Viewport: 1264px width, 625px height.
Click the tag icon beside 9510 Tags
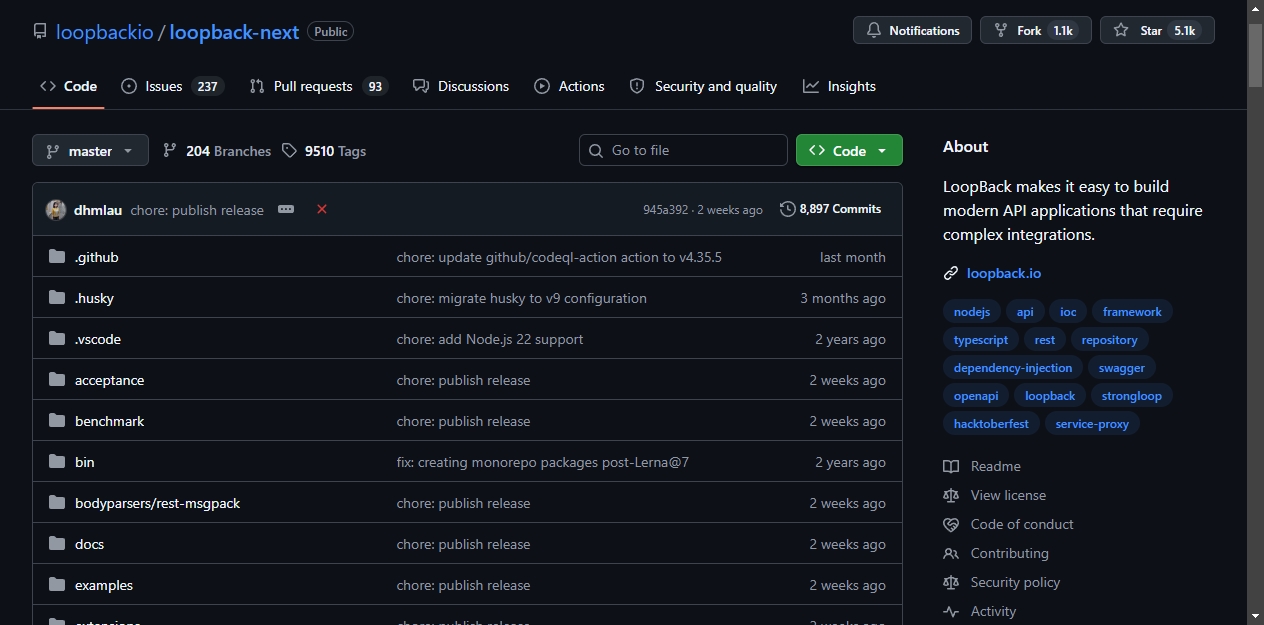(289, 150)
